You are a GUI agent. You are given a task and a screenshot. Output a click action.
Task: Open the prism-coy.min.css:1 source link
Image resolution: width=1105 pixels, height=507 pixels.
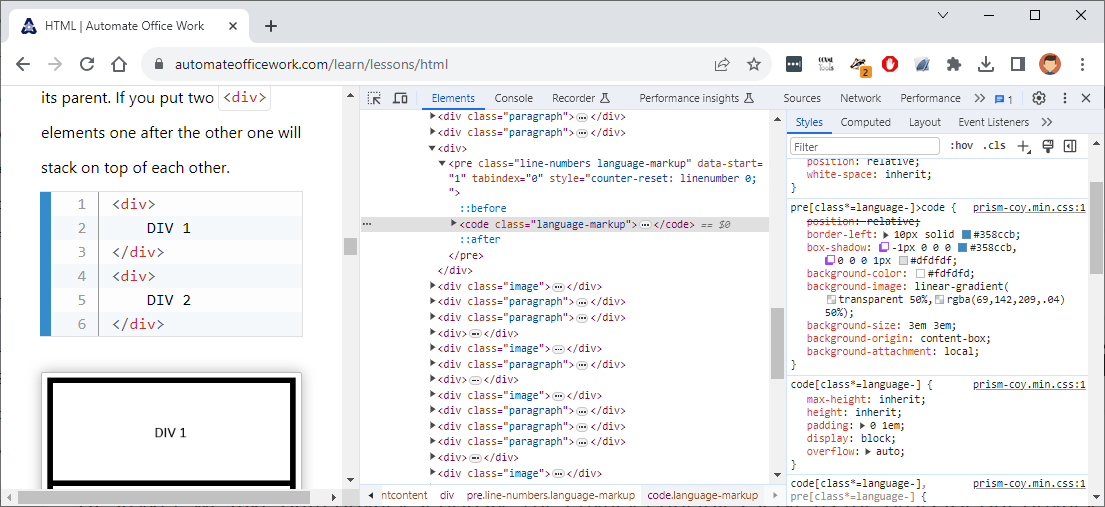click(1028, 208)
